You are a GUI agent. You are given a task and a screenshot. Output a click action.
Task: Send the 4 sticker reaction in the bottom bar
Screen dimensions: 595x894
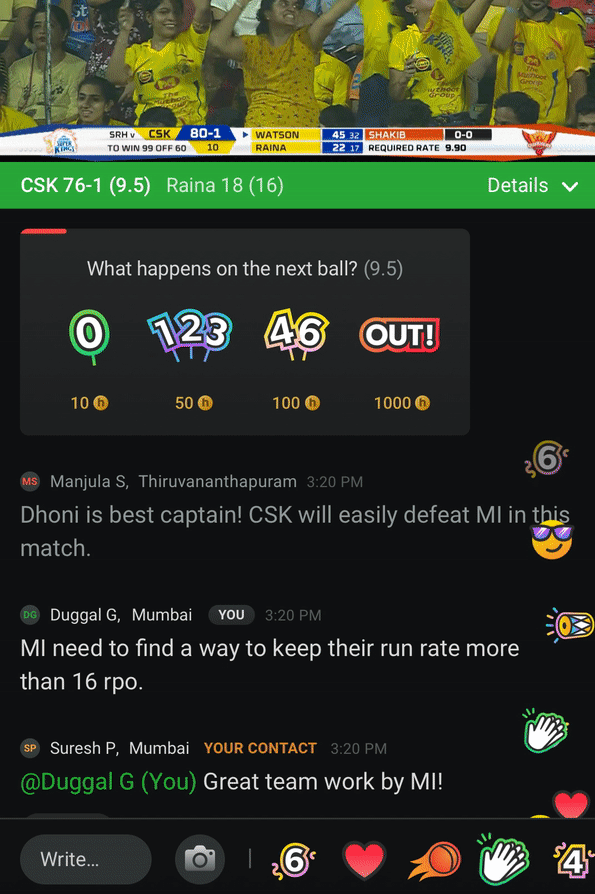(x=574, y=860)
